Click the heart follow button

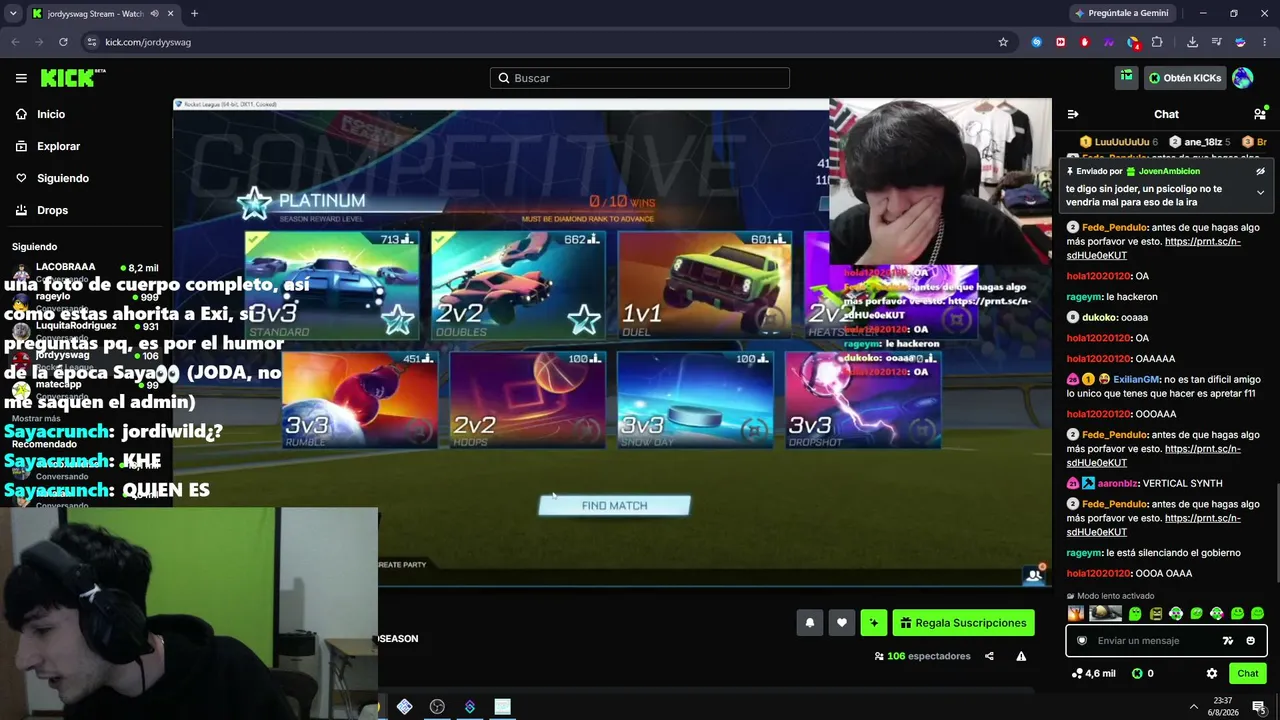[842, 623]
